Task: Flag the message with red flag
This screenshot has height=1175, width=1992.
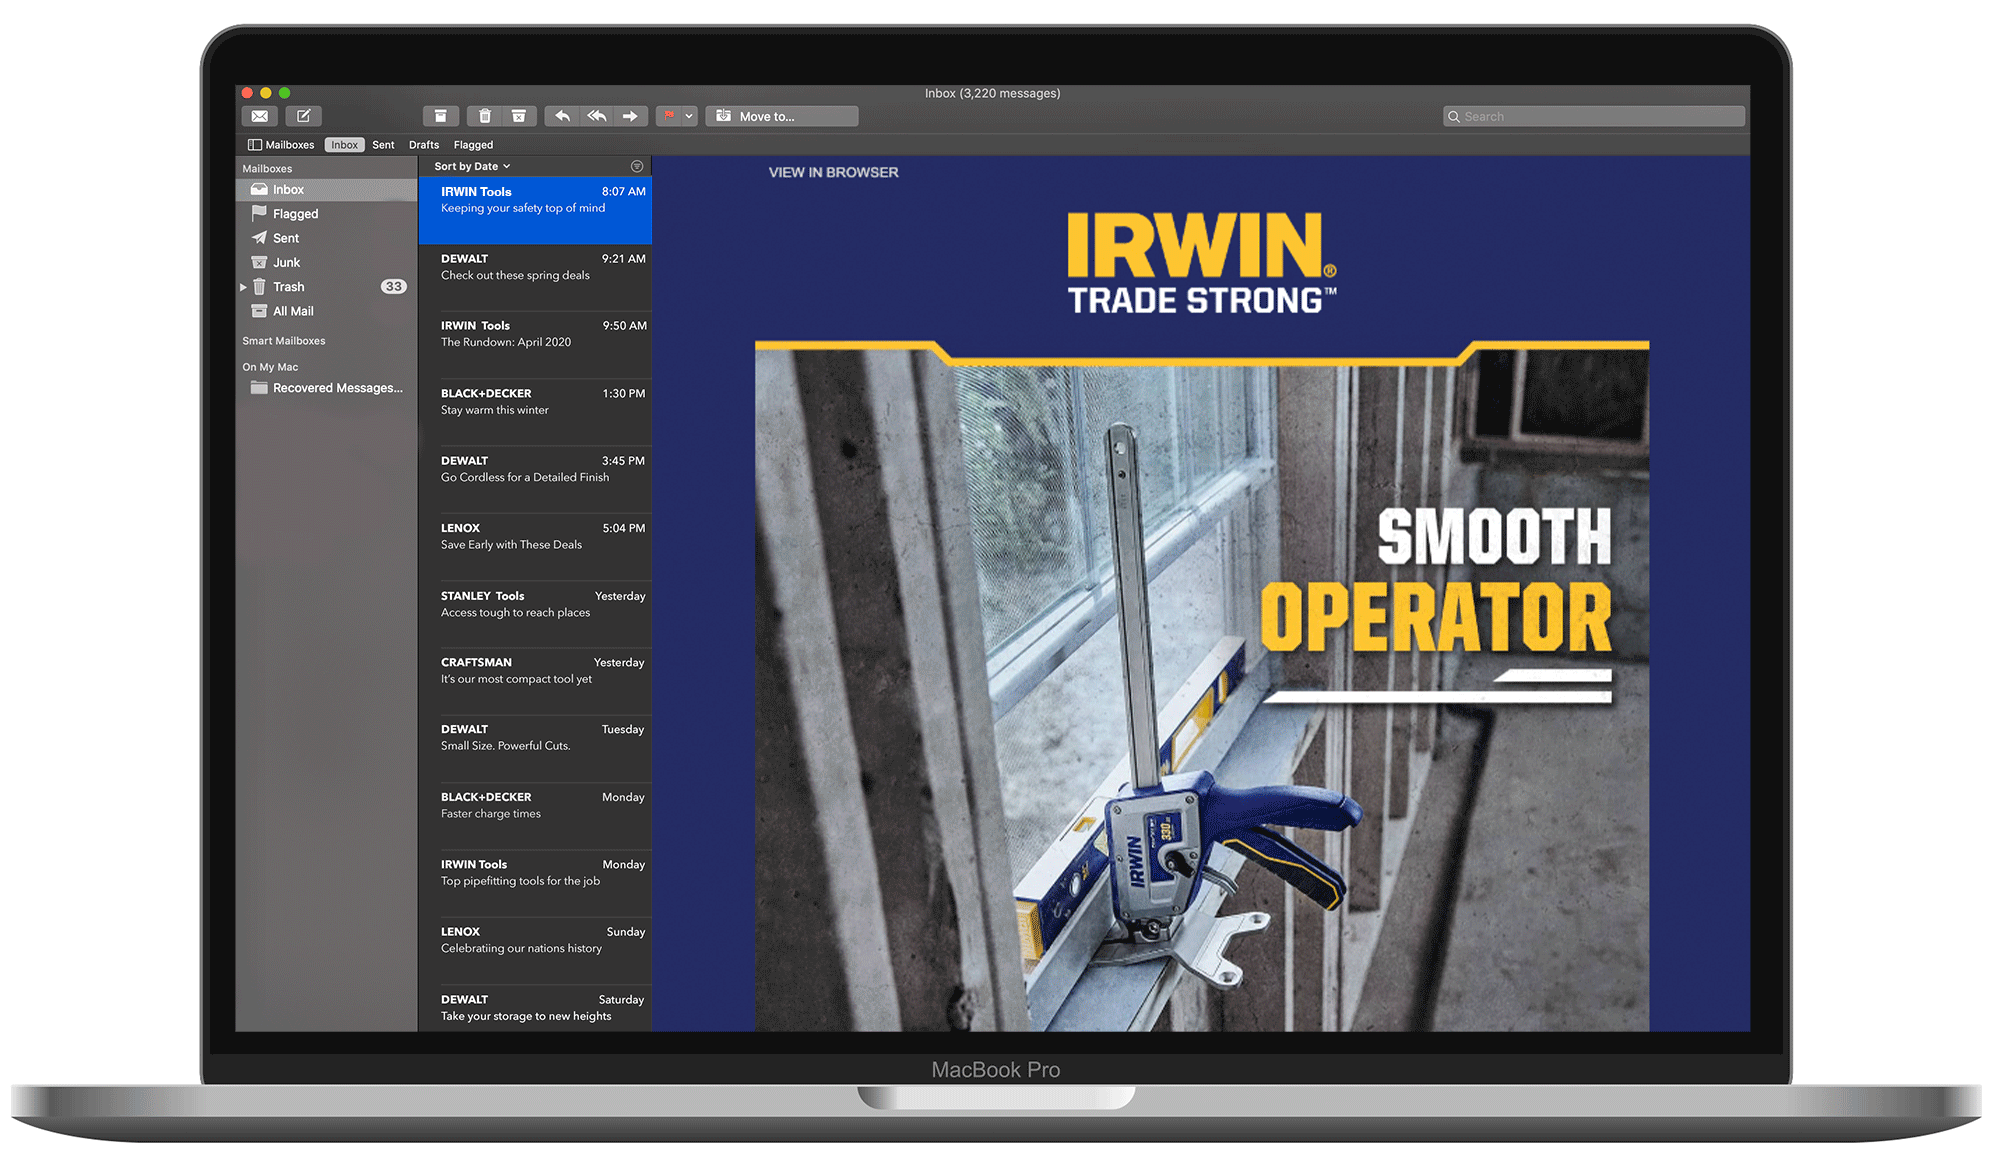Action: (669, 116)
